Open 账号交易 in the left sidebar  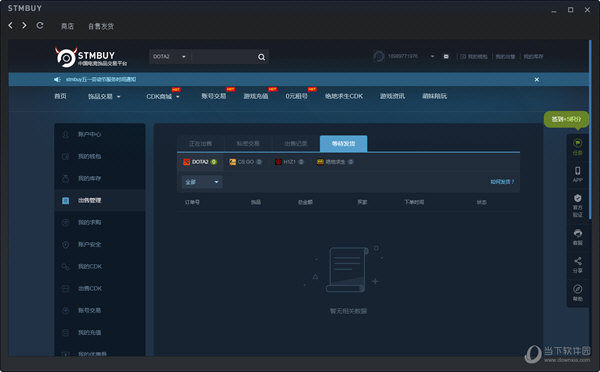pos(100,310)
